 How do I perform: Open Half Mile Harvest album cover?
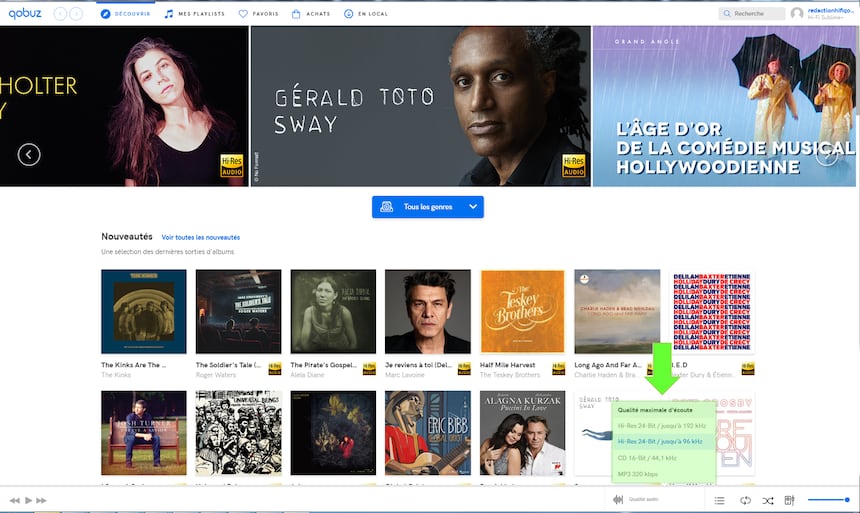pyautogui.click(x=523, y=311)
